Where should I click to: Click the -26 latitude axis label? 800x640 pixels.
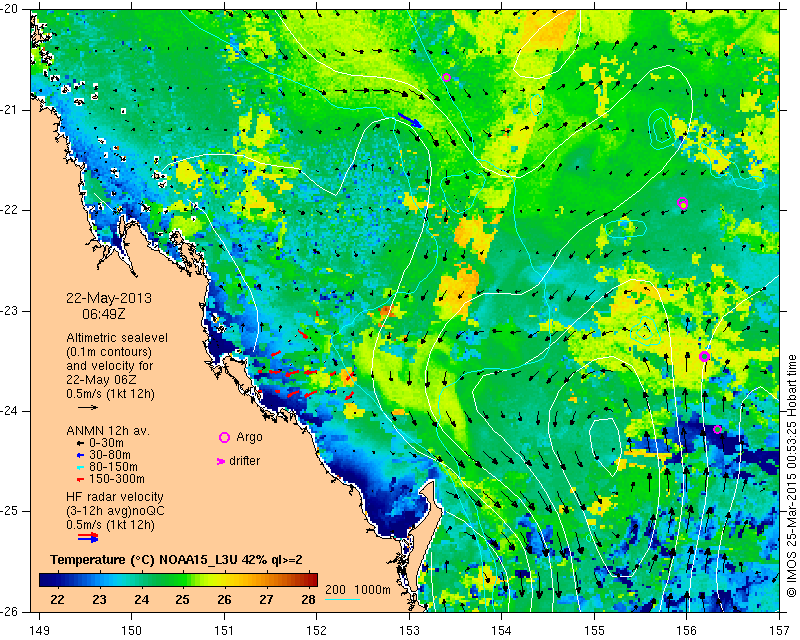tap(9, 611)
